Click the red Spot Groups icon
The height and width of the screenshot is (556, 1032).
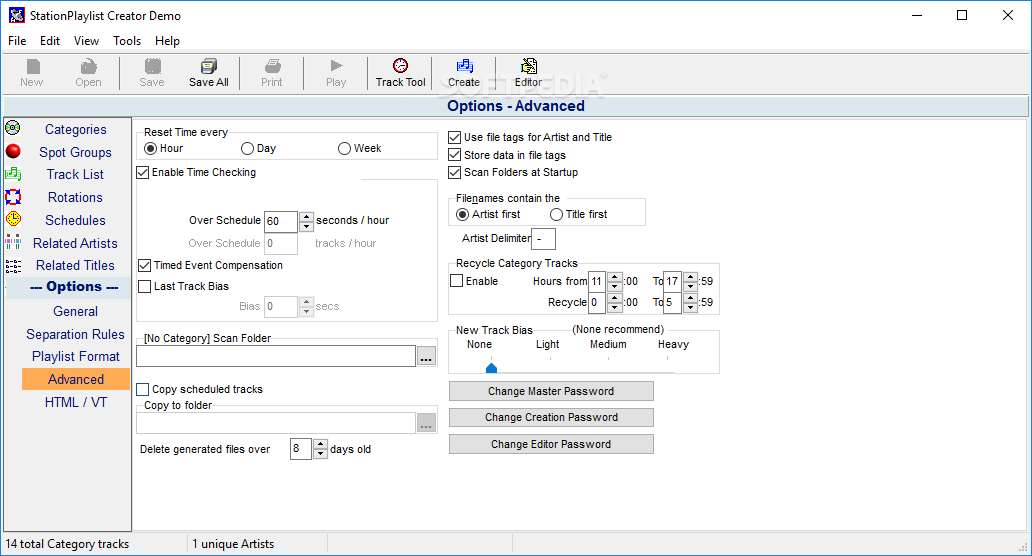[x=13, y=151]
